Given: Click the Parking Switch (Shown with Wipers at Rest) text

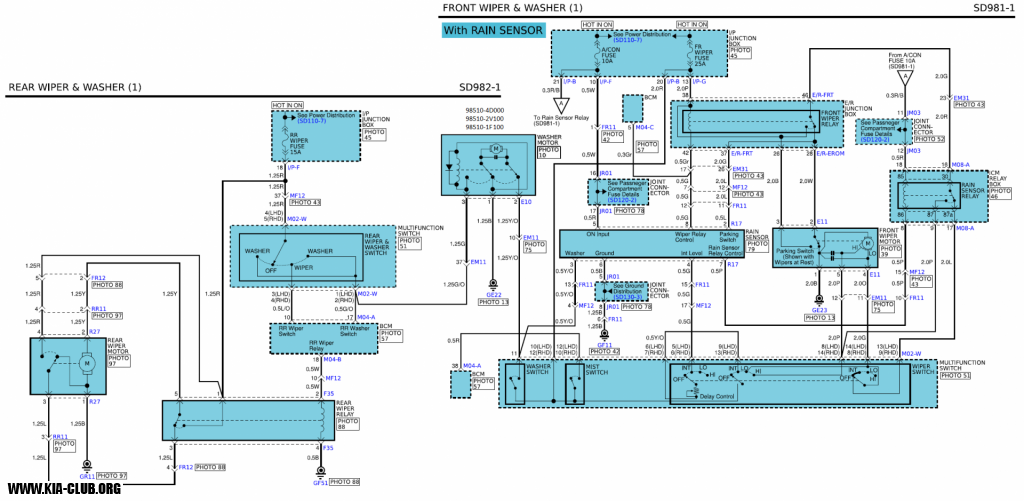Looking at the screenshot, I should tap(795, 255).
